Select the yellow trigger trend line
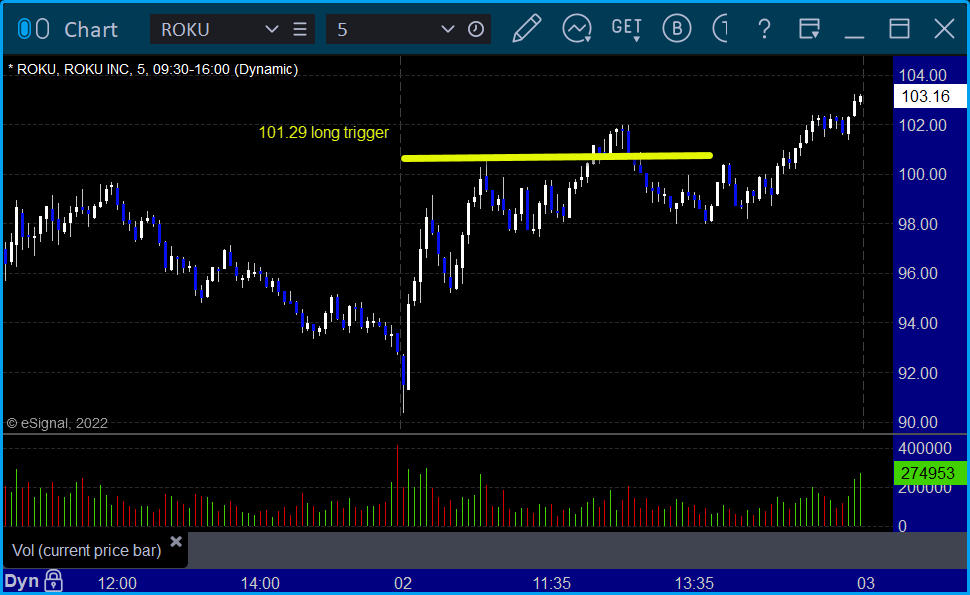 pyautogui.click(x=557, y=157)
